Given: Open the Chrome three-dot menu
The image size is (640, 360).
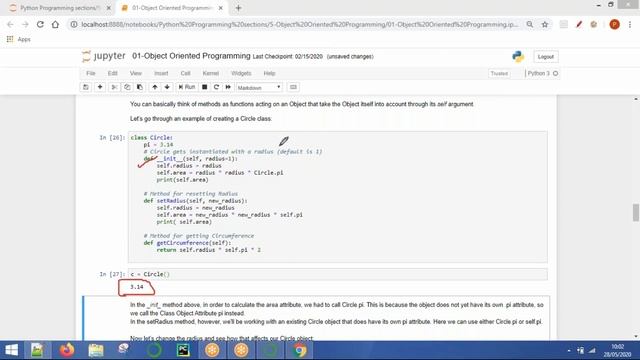Looking at the screenshot, I should coord(630,24).
